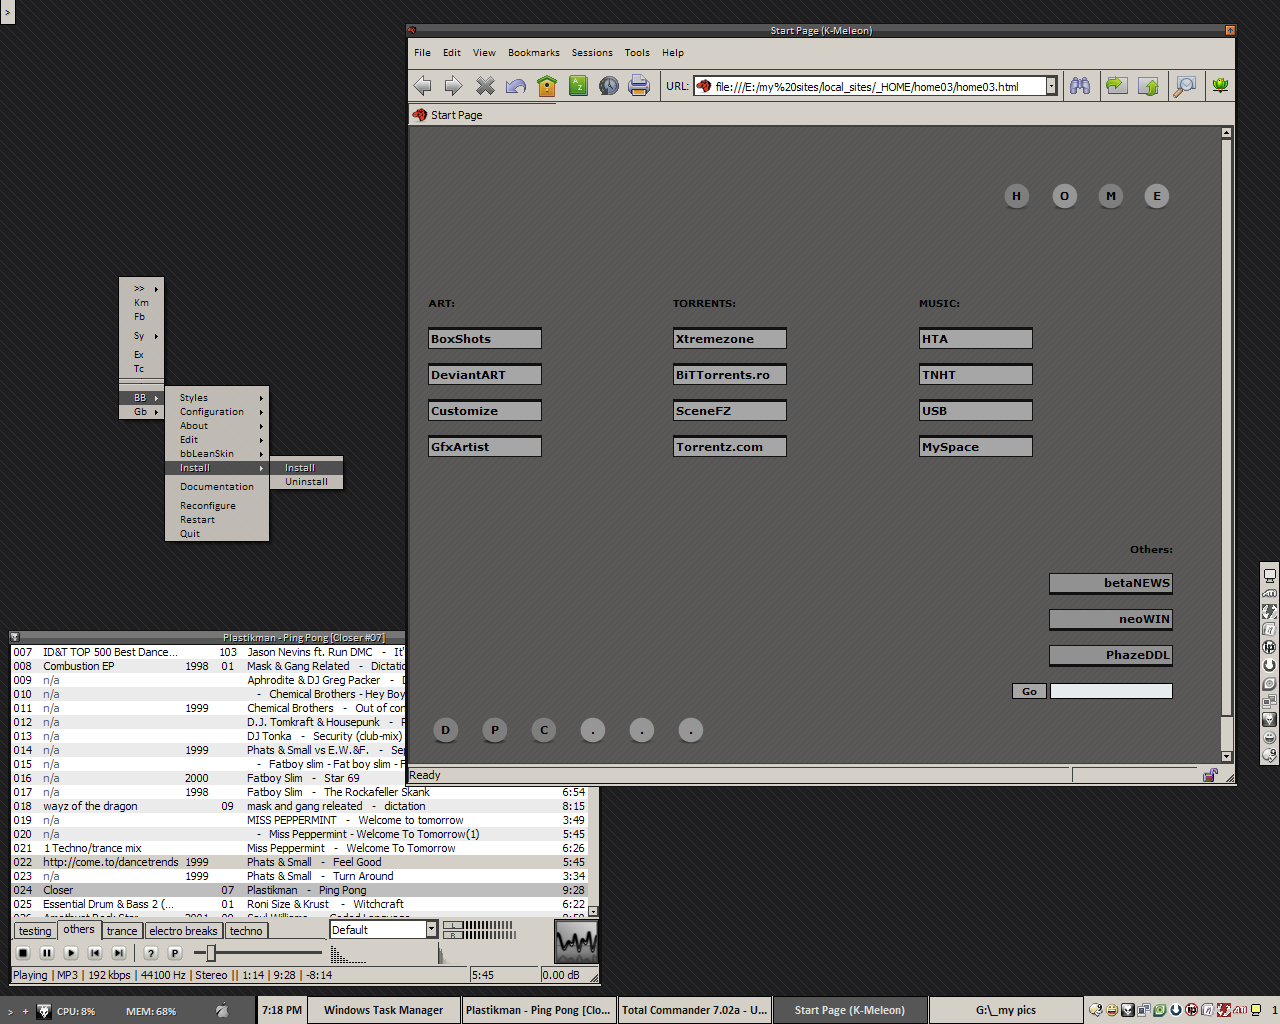Viewport: 1280px width, 1024px height.
Task: Open the Sessions menu
Action: [x=592, y=53]
